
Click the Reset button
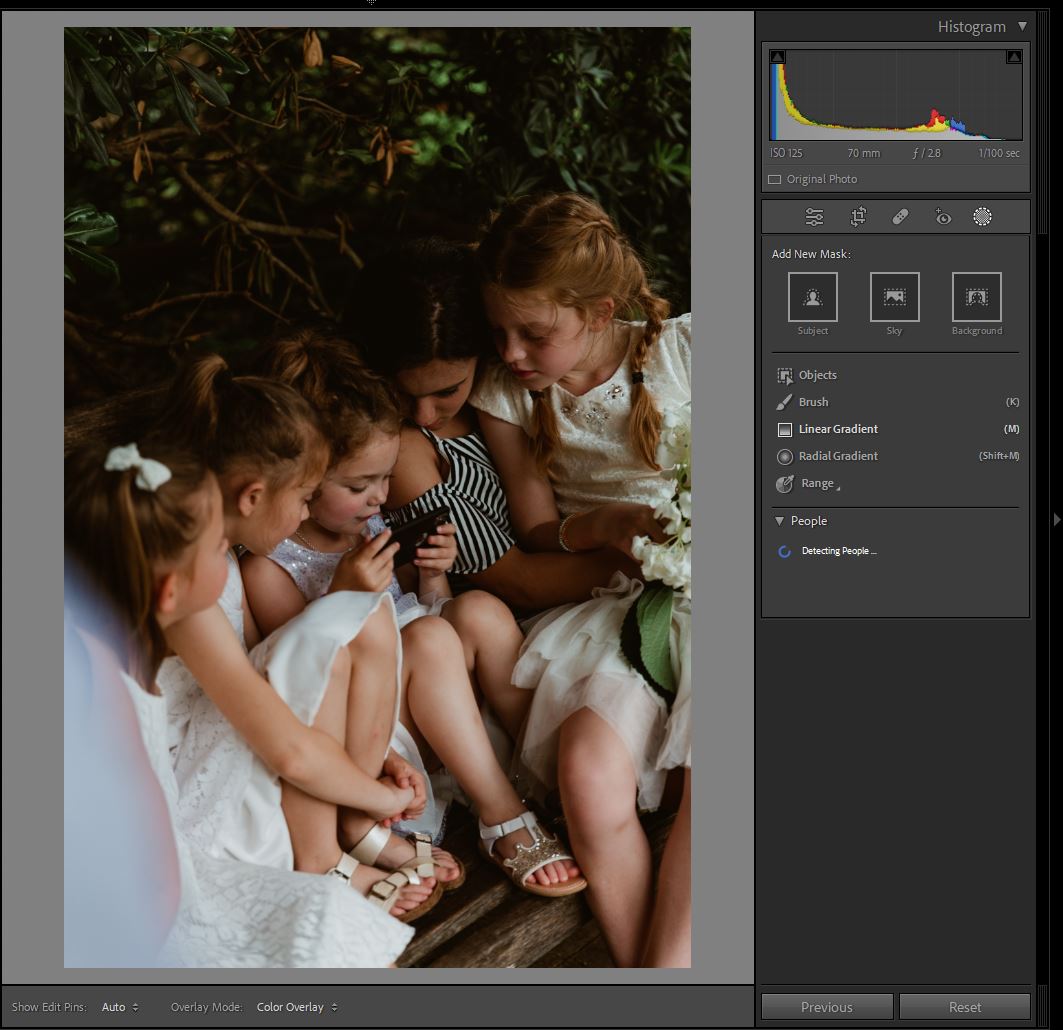(965, 1007)
